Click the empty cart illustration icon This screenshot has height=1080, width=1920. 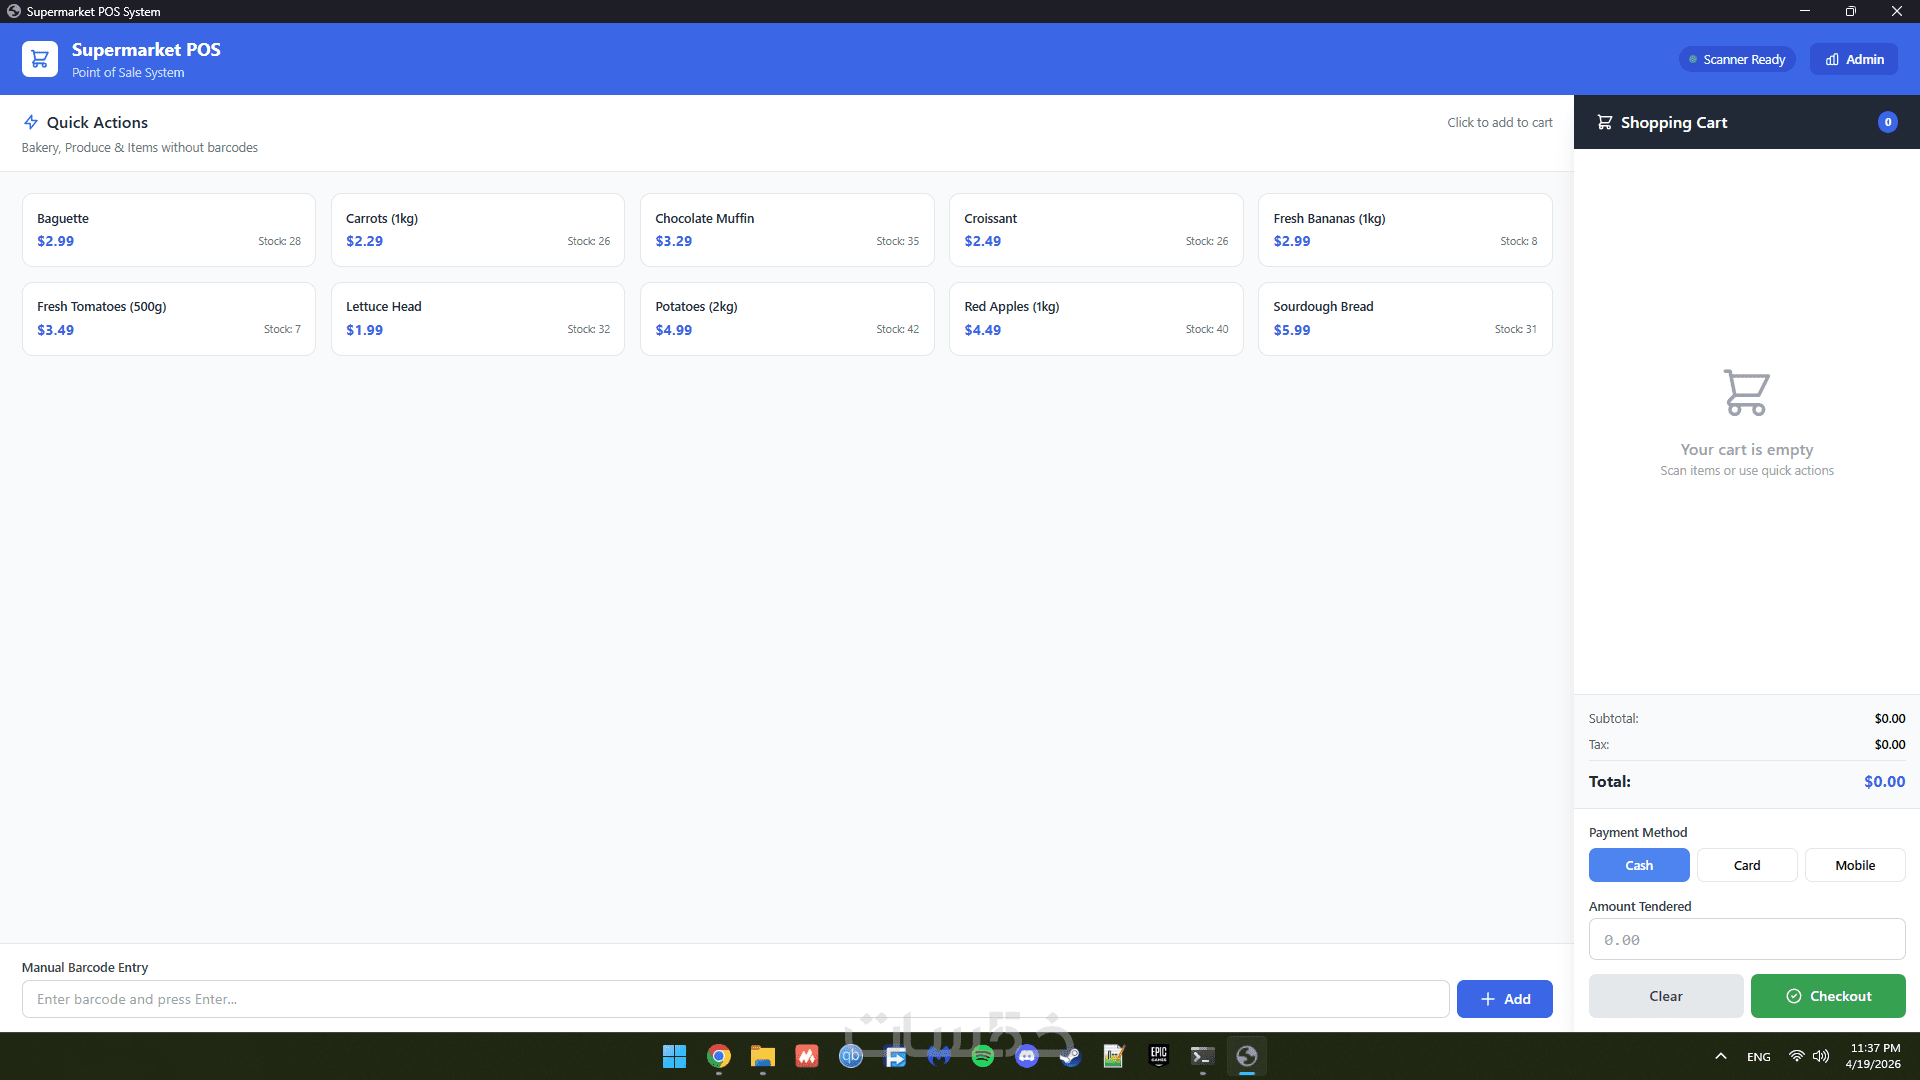pos(1746,393)
